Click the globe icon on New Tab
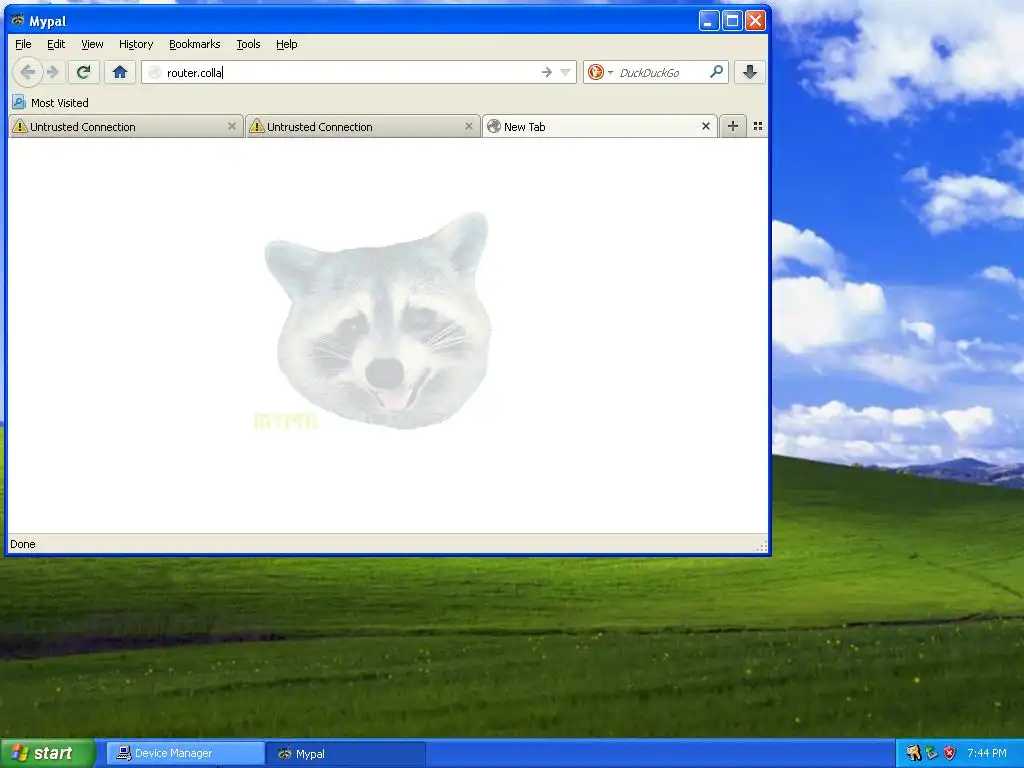The width and height of the screenshot is (1024, 768). pos(494,126)
